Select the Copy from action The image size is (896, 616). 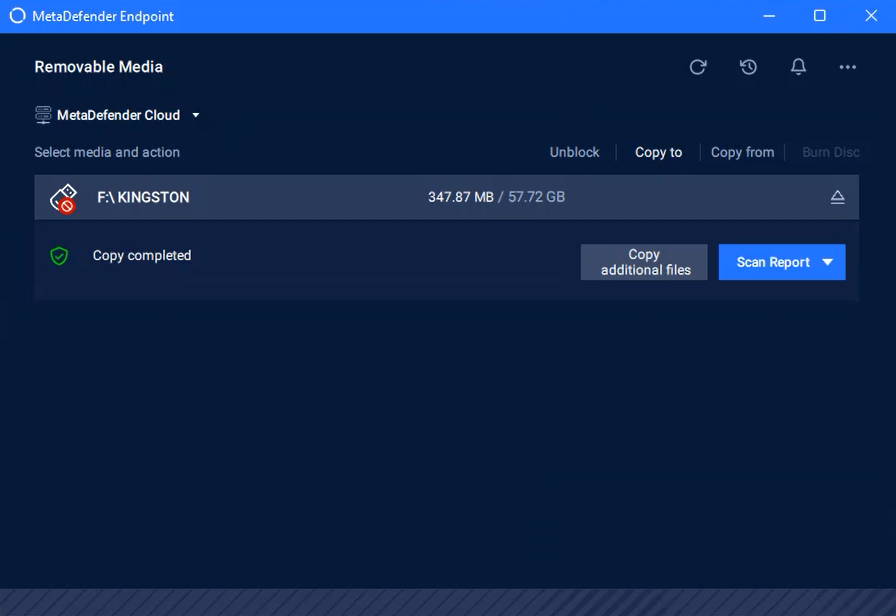click(742, 152)
